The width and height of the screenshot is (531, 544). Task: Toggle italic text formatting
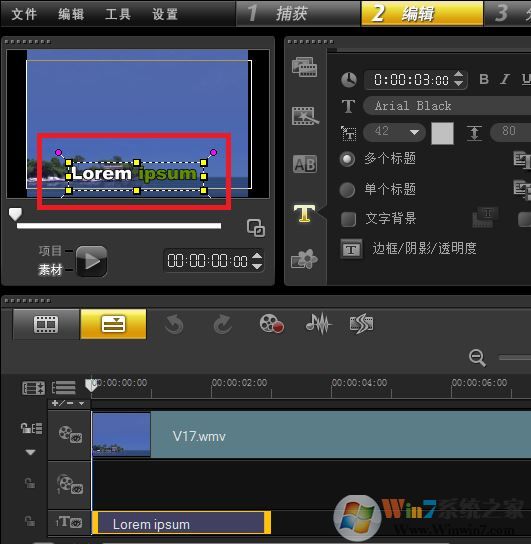coord(505,79)
